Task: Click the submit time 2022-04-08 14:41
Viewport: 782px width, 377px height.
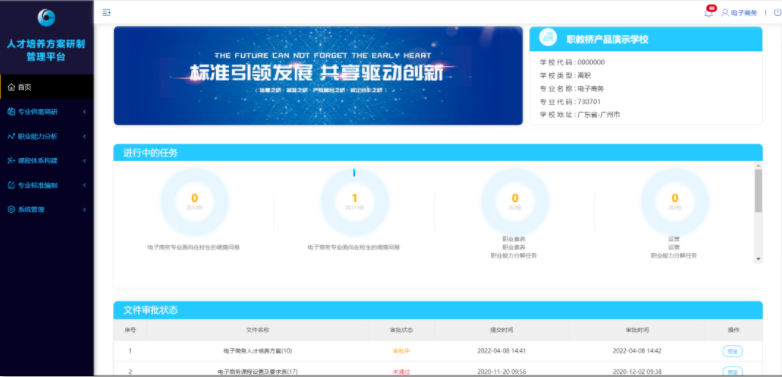Action: click(x=502, y=351)
